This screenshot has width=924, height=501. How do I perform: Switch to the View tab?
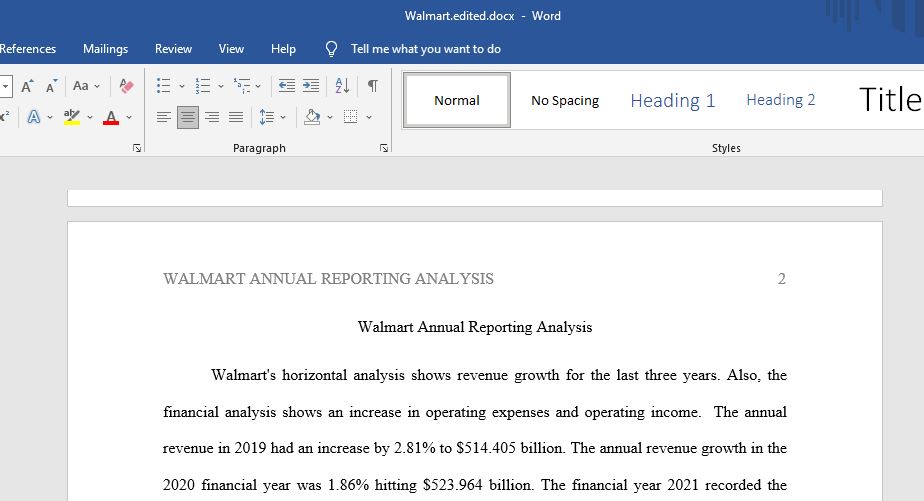coord(231,49)
